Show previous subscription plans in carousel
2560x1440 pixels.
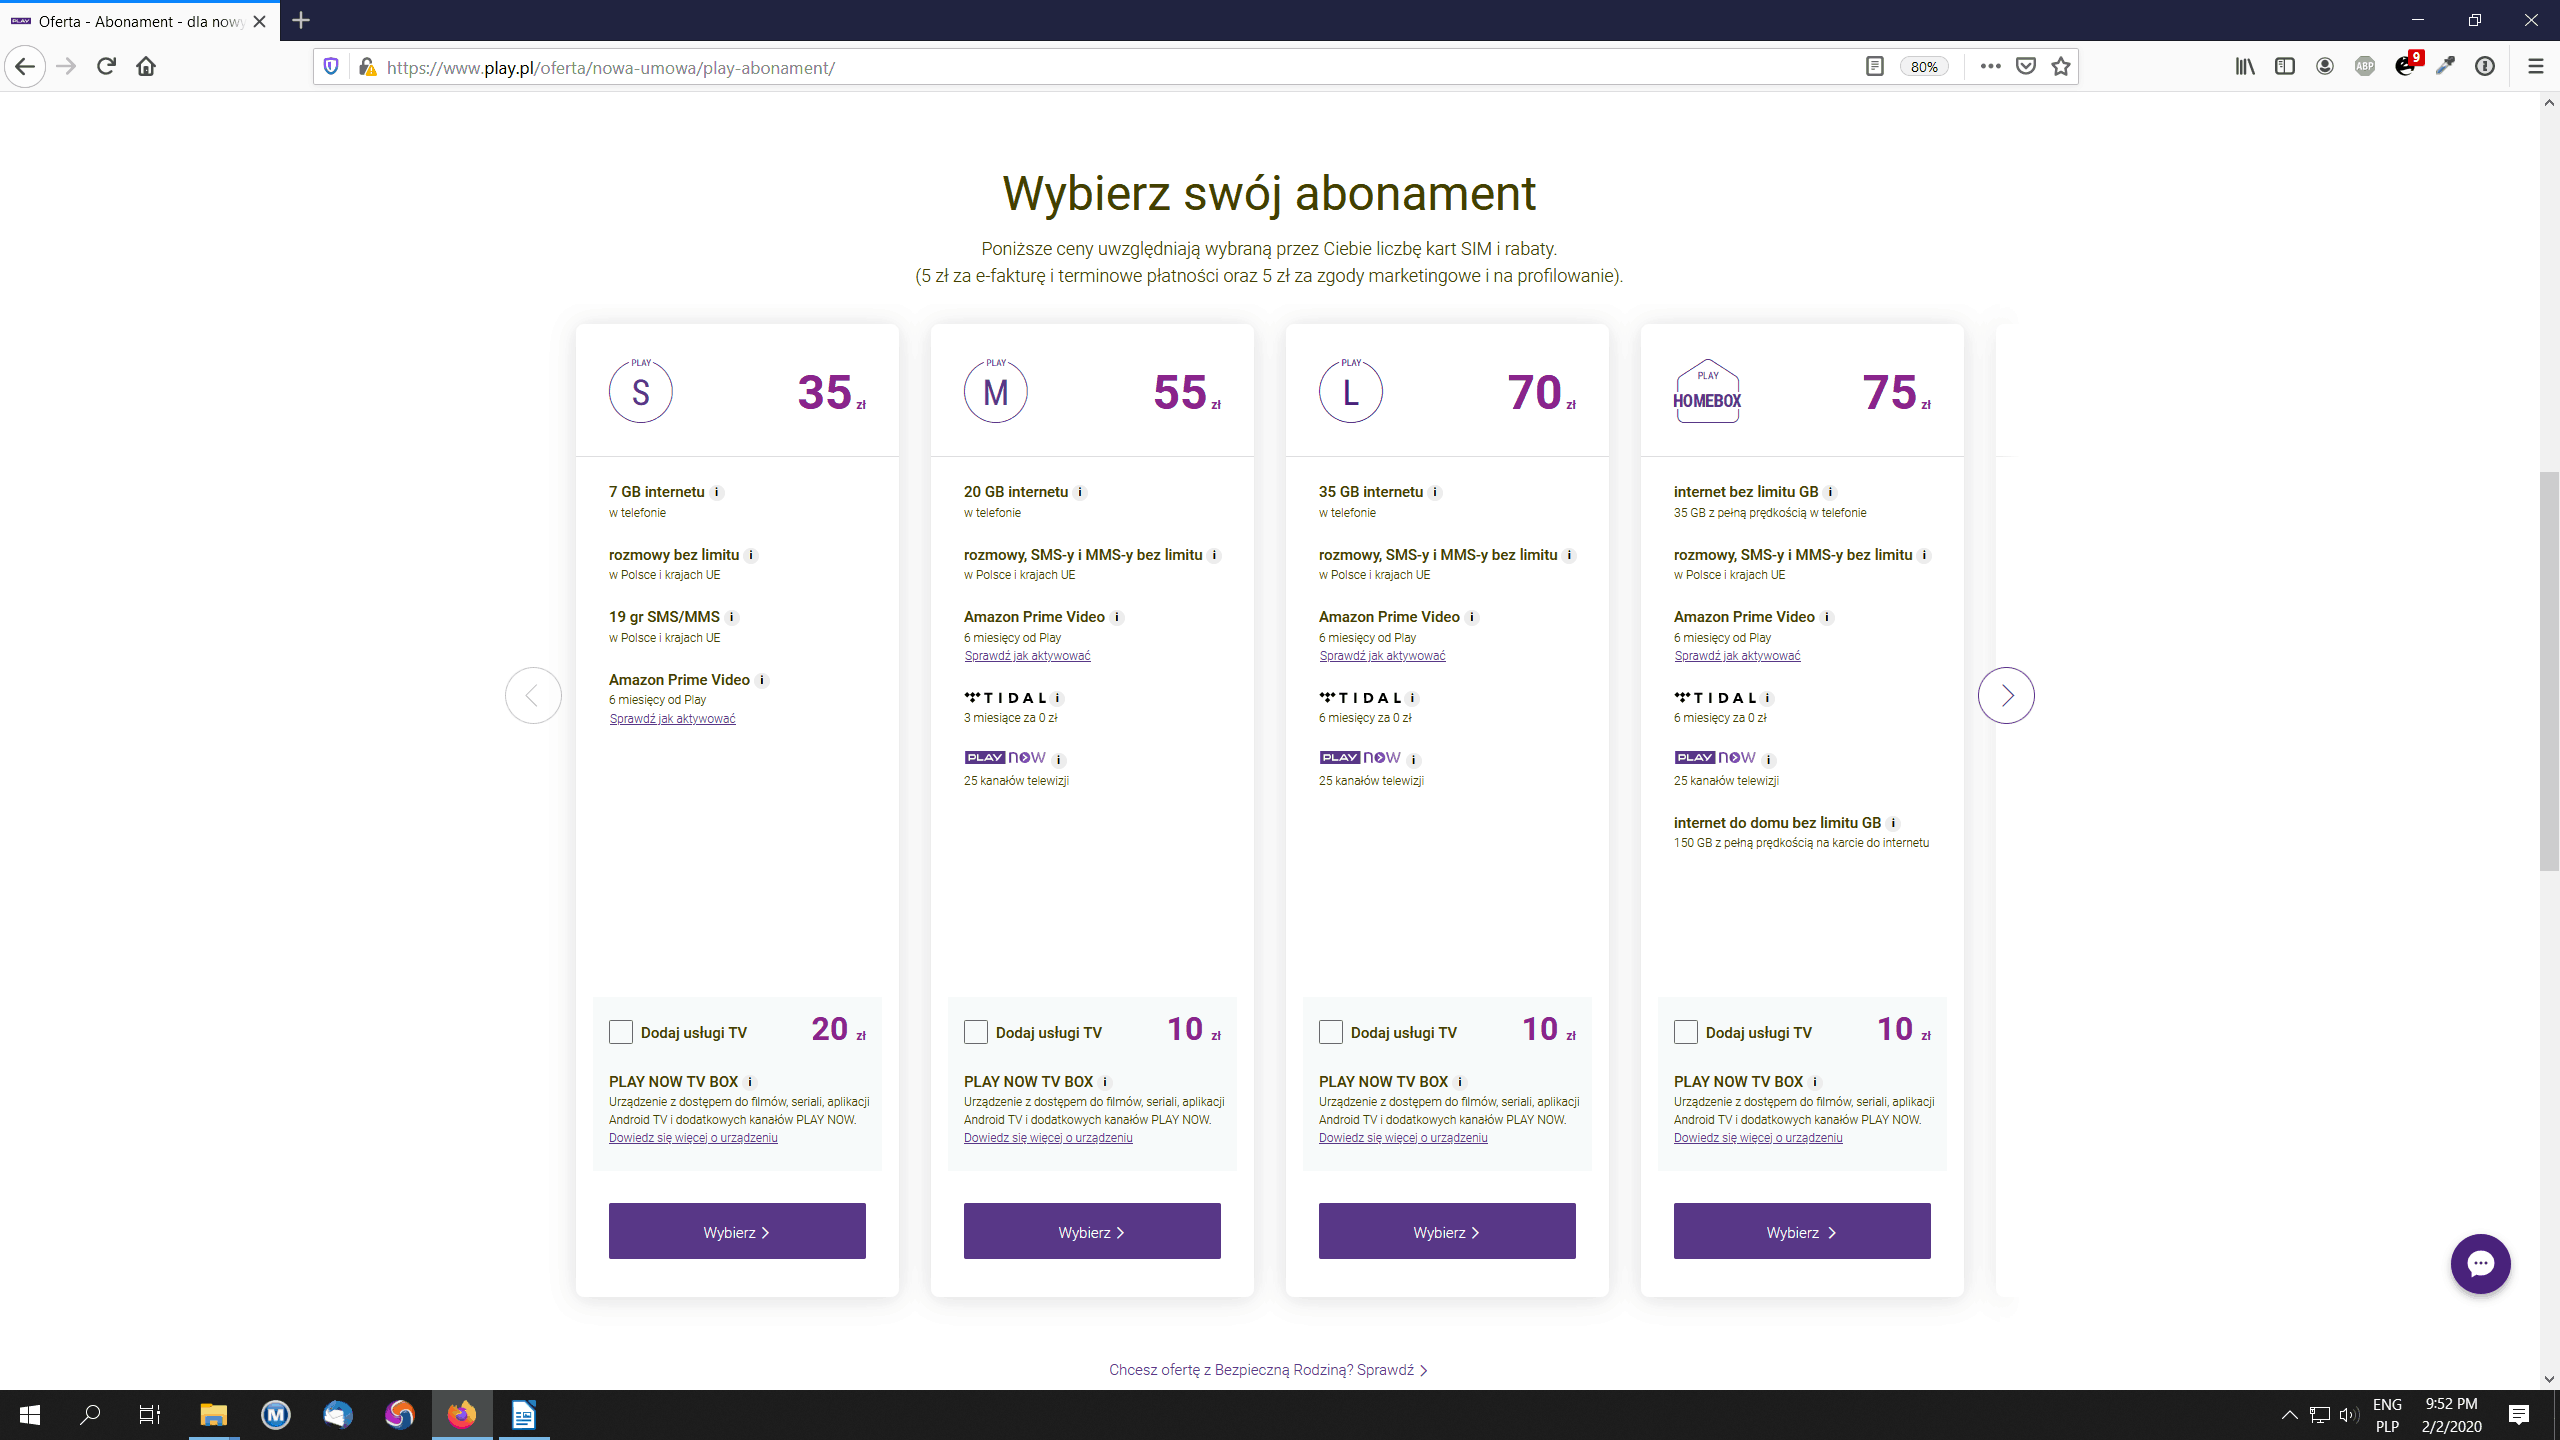tap(533, 695)
